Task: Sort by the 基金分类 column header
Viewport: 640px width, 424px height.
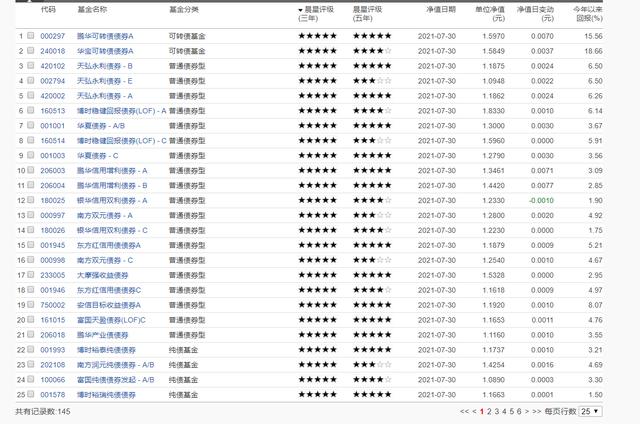Action: point(184,9)
